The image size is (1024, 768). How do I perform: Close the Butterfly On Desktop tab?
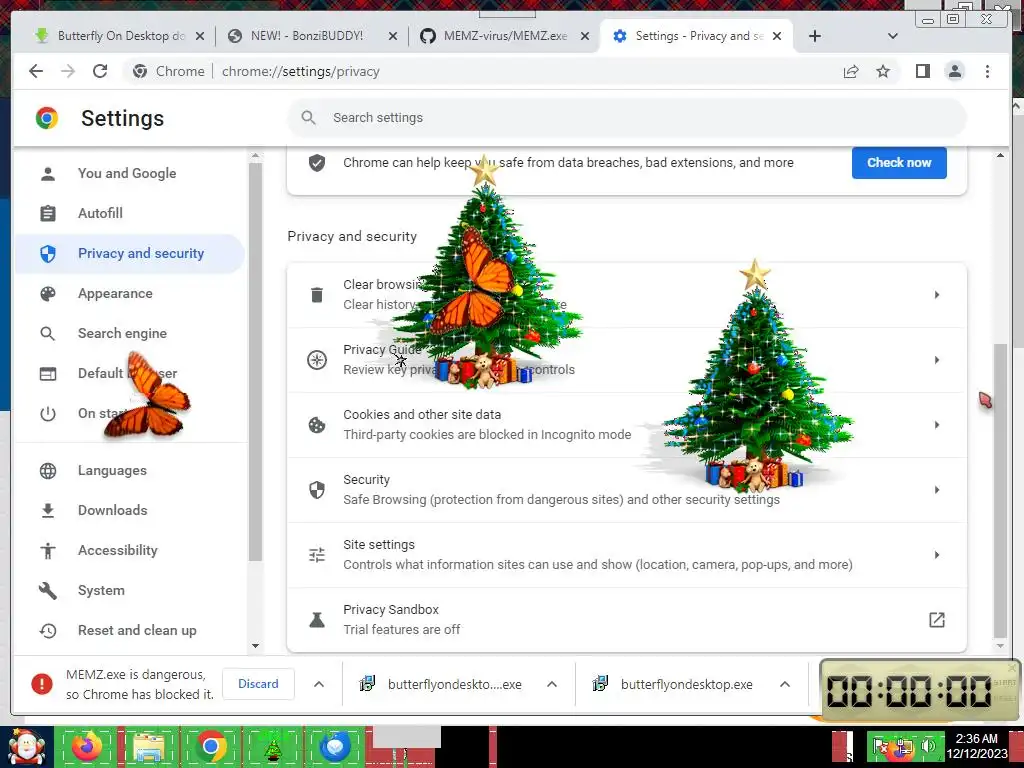200,37
